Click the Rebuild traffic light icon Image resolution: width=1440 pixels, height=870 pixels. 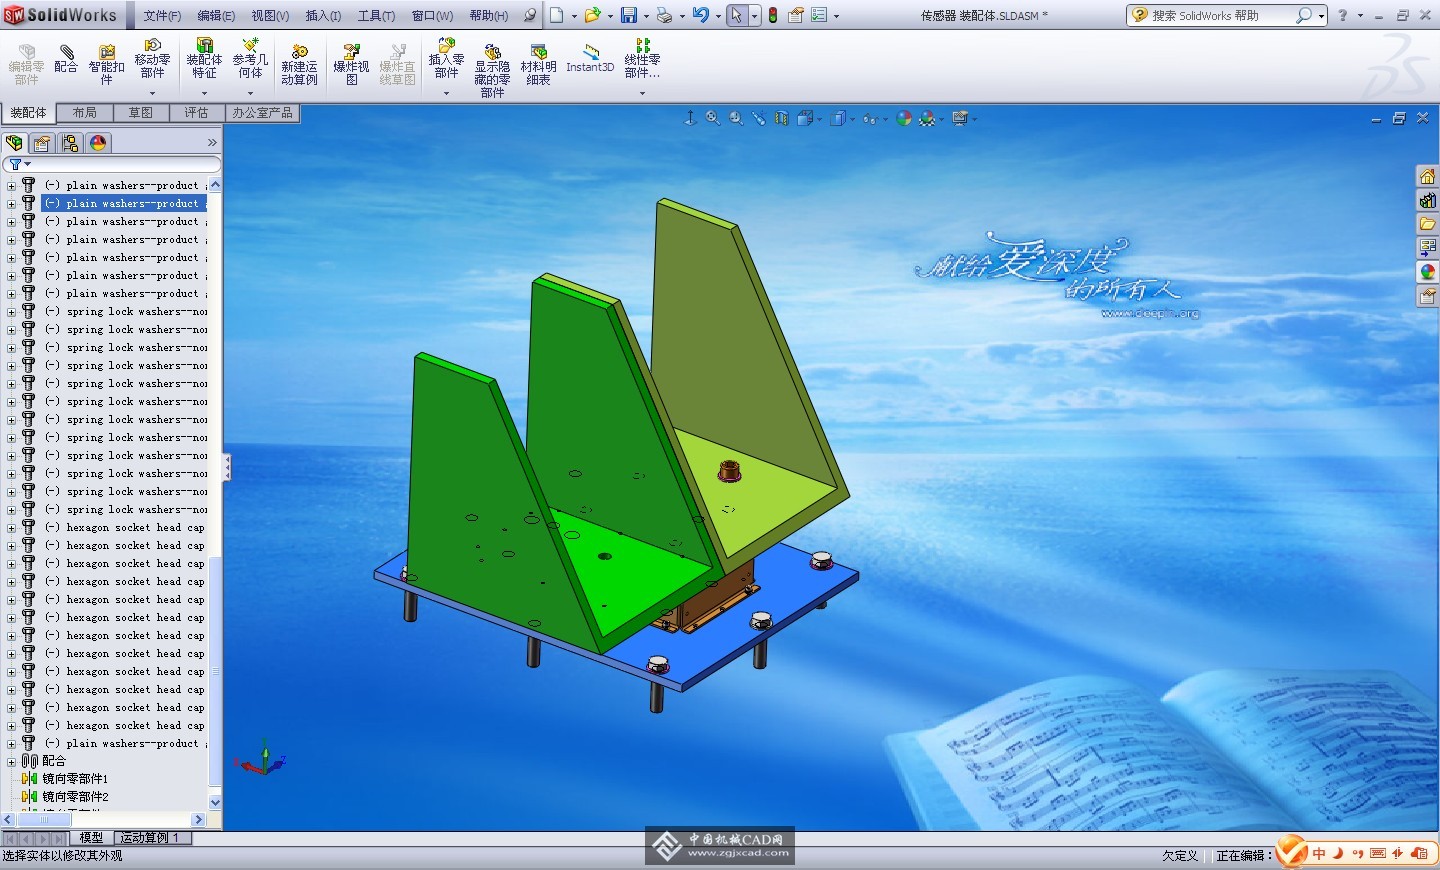pyautogui.click(x=773, y=15)
